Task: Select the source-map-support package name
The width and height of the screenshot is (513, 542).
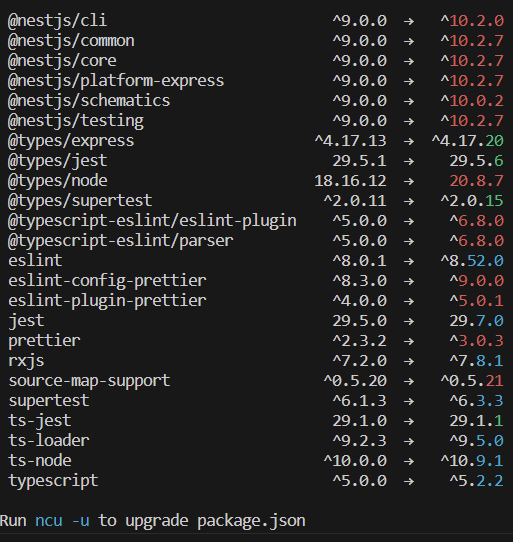Action: pos(89,381)
